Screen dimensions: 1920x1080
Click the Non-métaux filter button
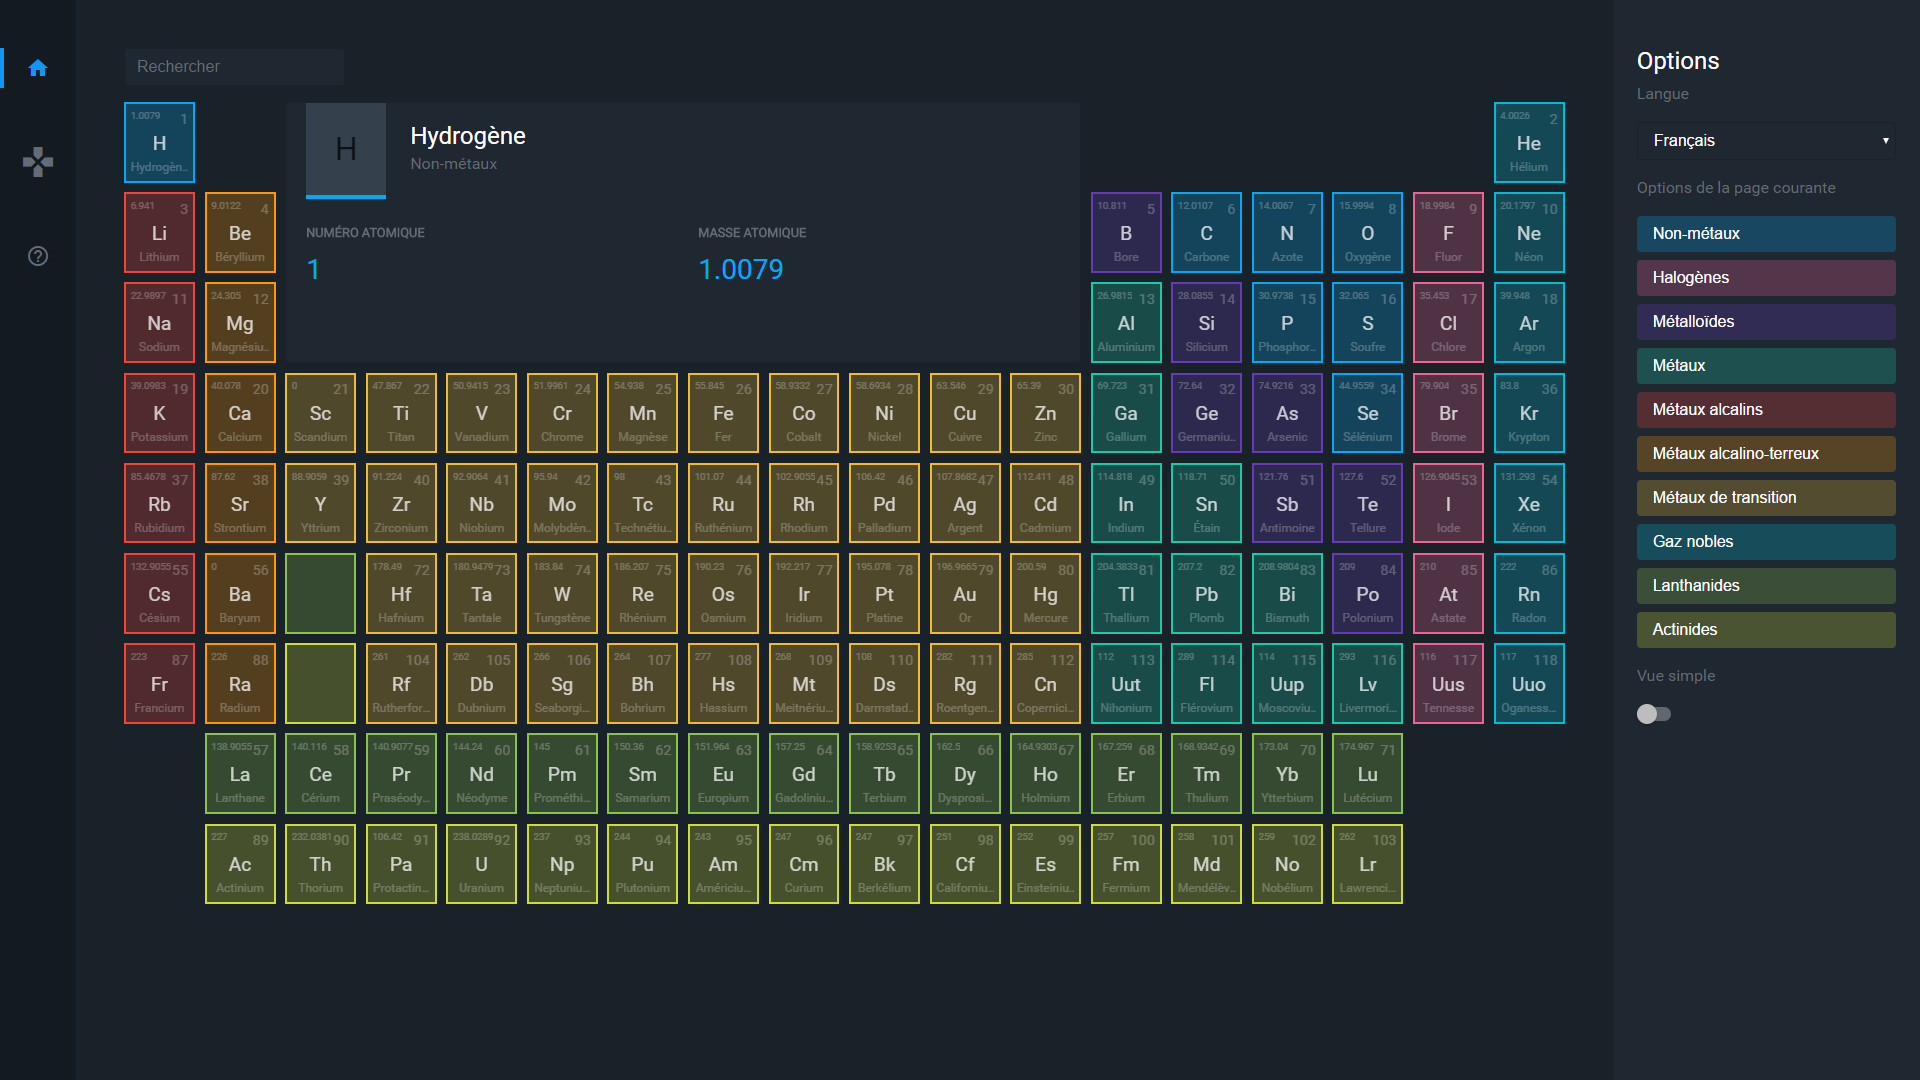(1765, 233)
